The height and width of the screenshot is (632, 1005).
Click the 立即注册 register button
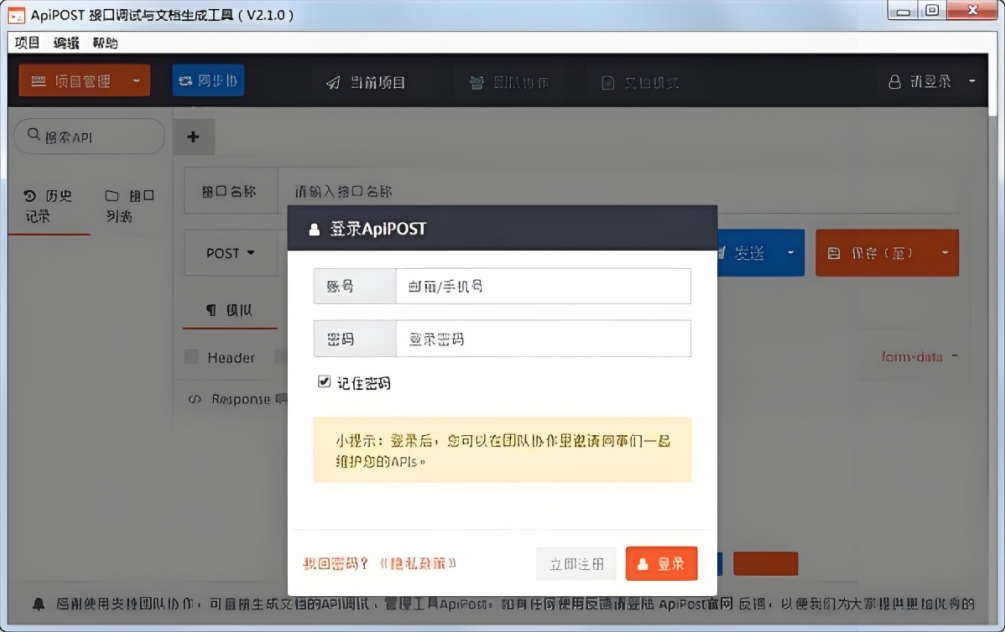tap(576, 564)
